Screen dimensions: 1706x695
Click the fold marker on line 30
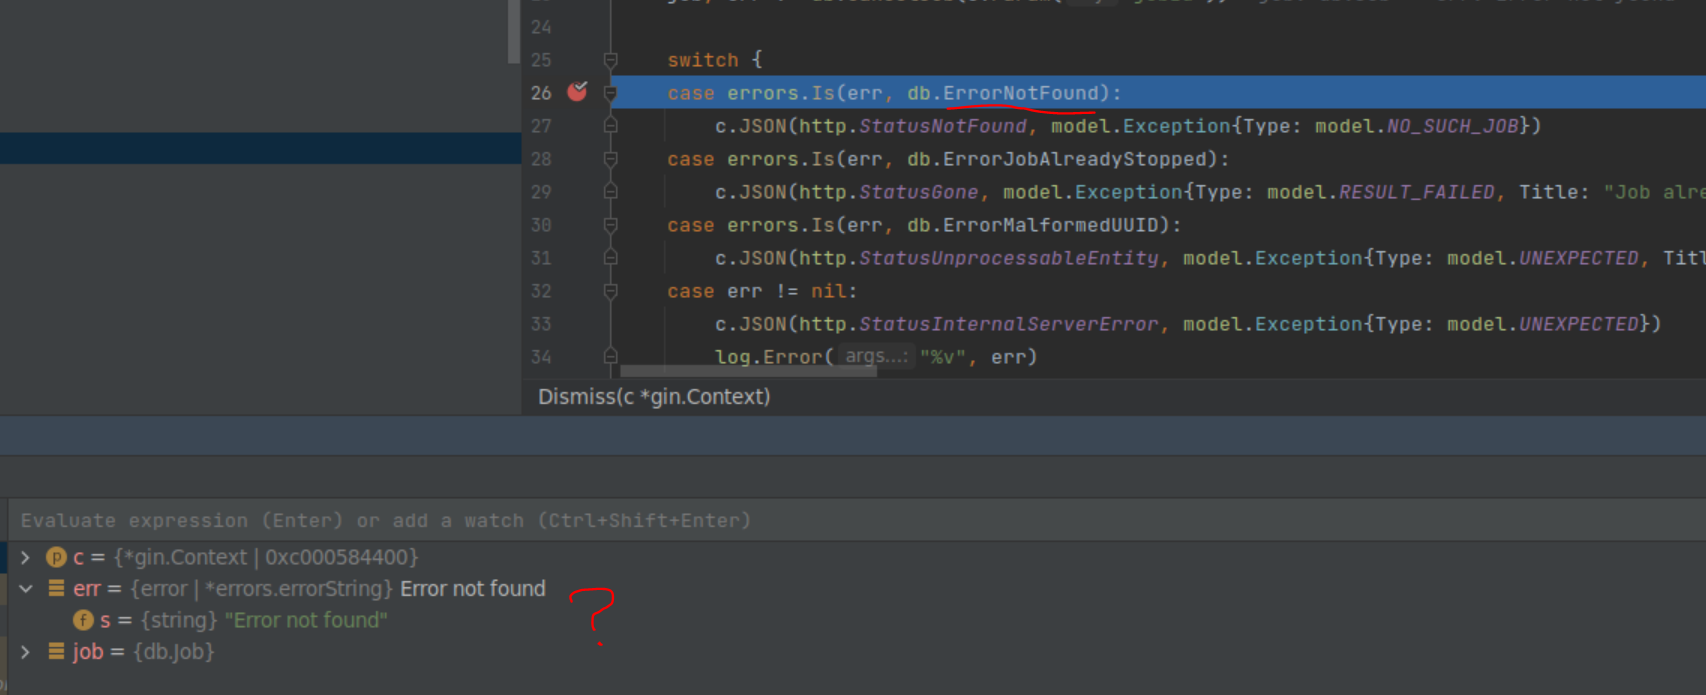point(610,225)
